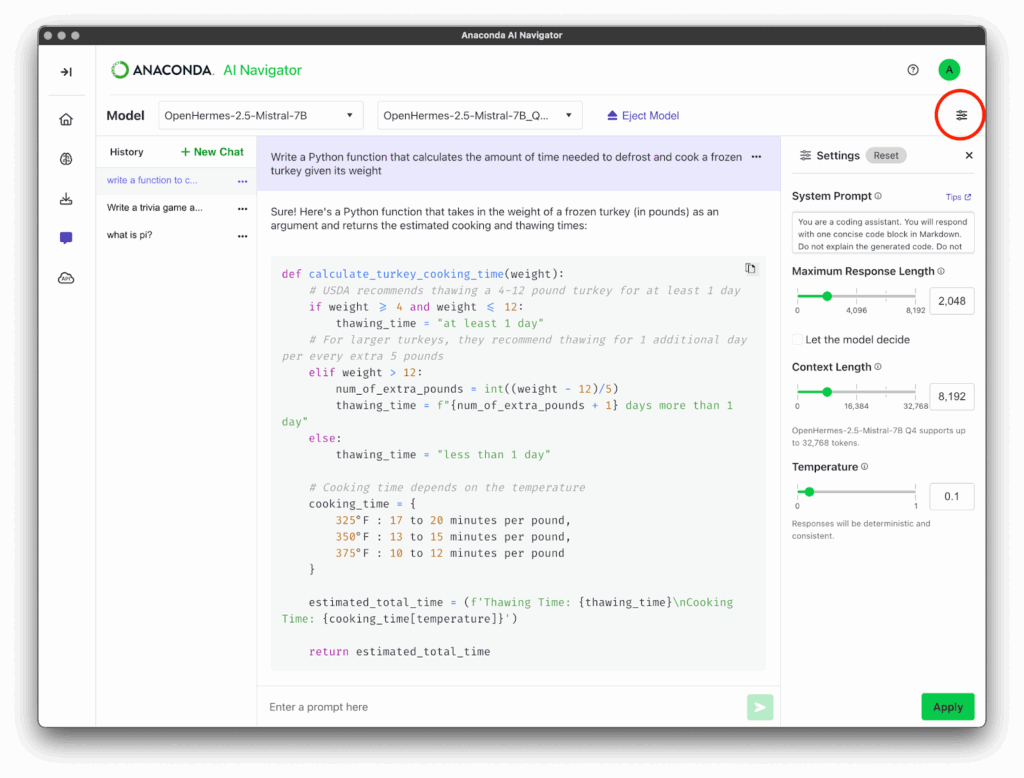Apply the settings
Screen dimensions: 1024x778
tap(948, 707)
